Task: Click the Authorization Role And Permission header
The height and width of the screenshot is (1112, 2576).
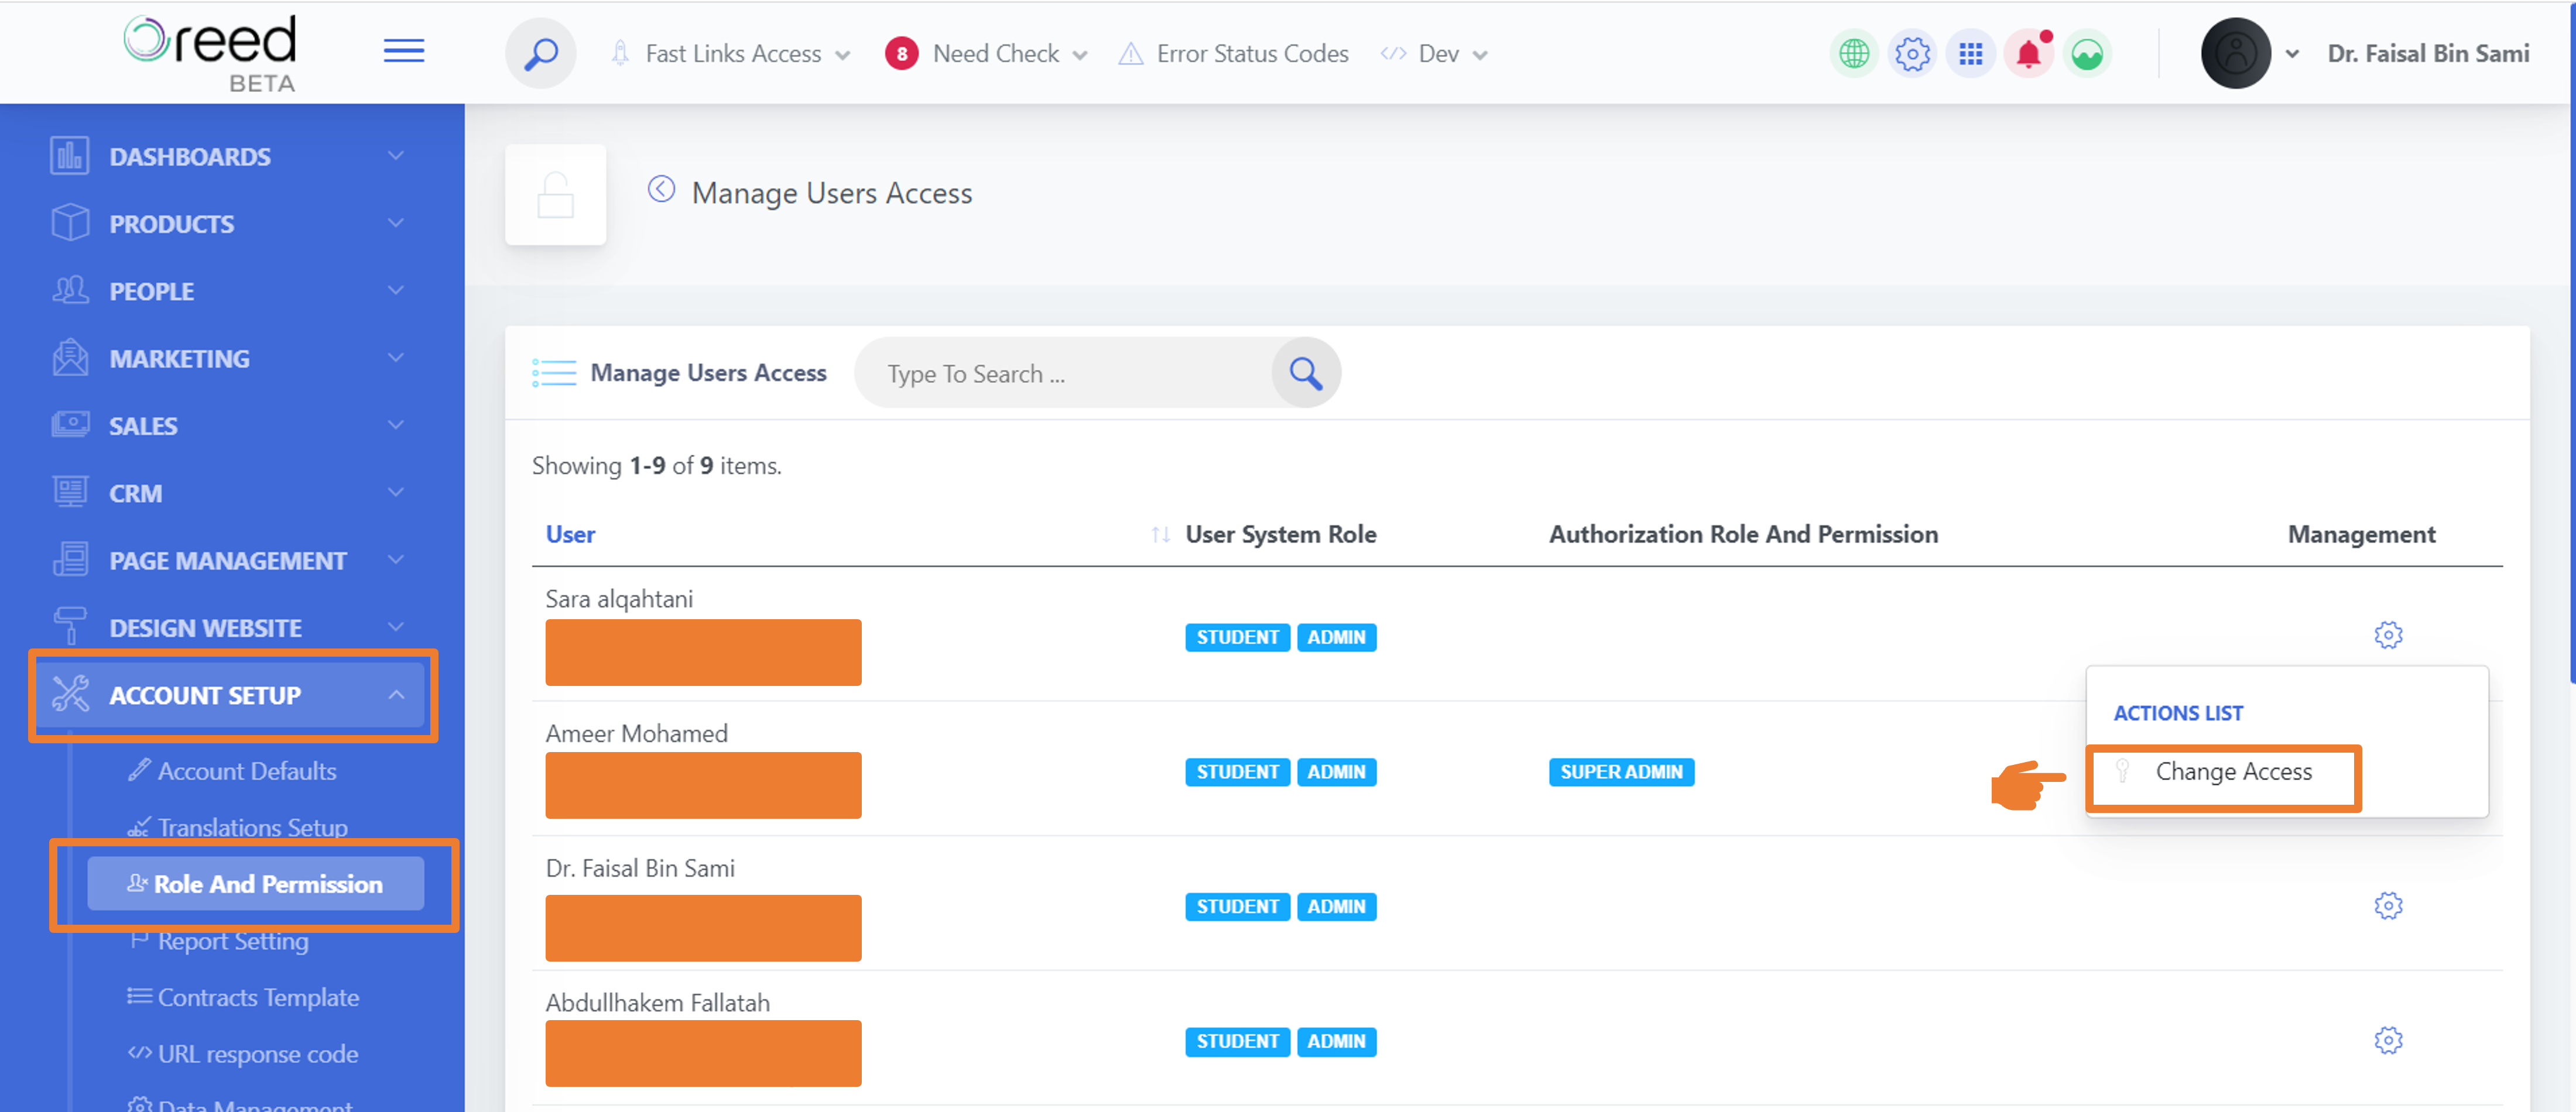Action: (1743, 535)
